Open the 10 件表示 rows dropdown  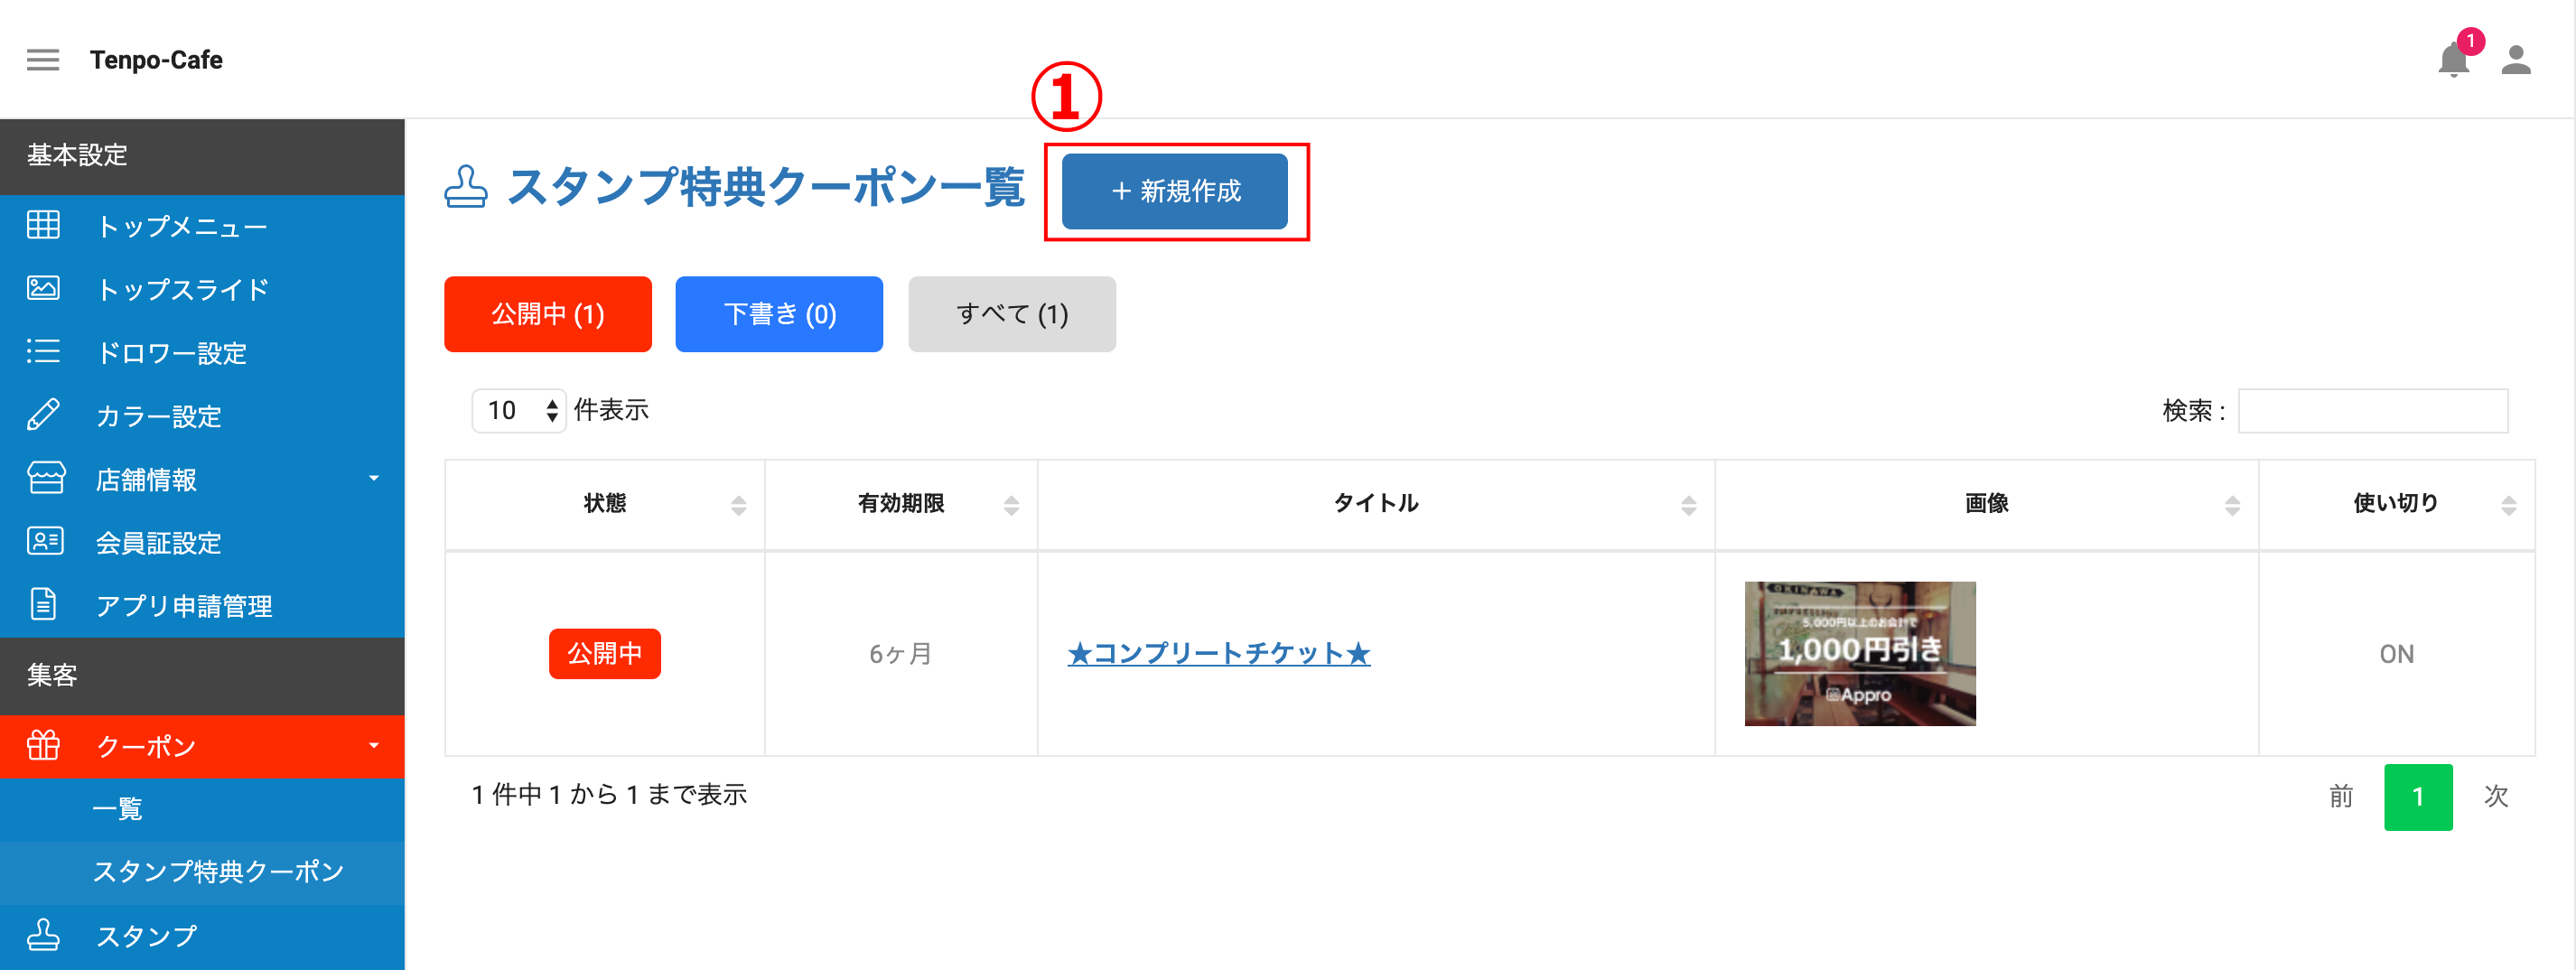pos(519,410)
